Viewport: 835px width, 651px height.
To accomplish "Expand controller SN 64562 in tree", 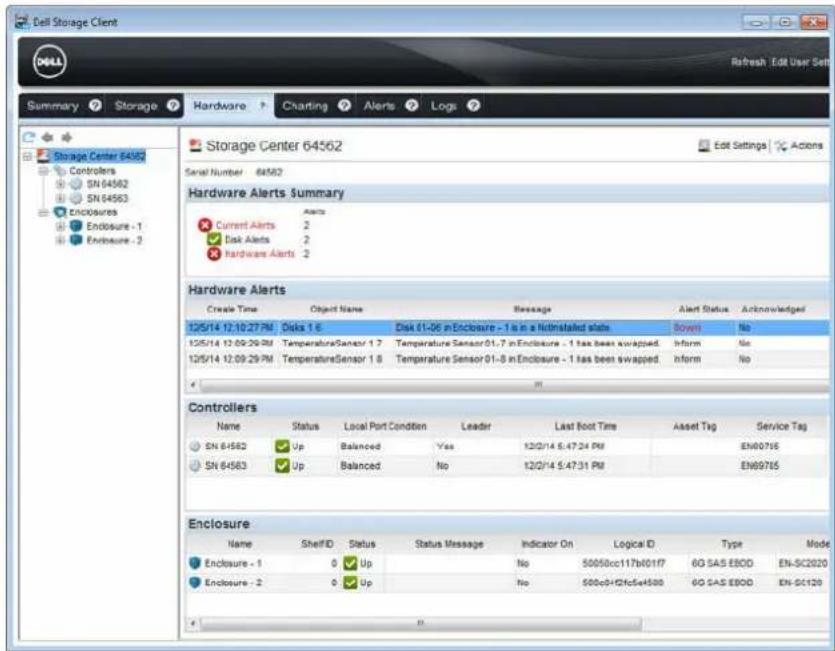I will point(60,184).
